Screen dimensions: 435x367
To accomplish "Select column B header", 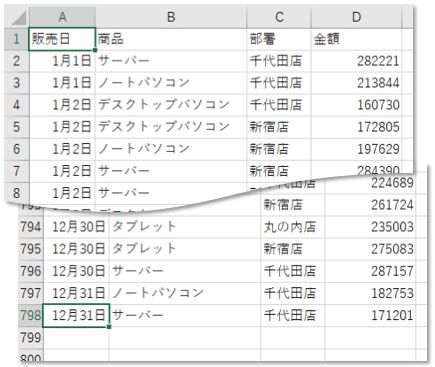I will [171, 17].
